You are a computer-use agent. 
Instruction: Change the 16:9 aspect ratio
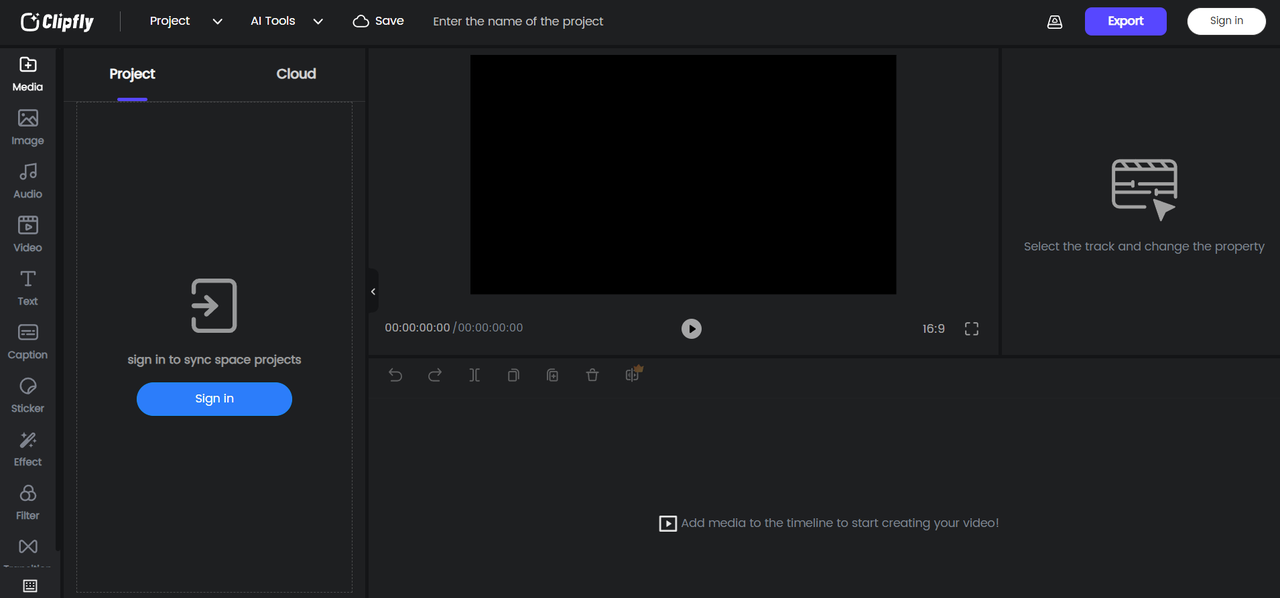click(x=933, y=329)
